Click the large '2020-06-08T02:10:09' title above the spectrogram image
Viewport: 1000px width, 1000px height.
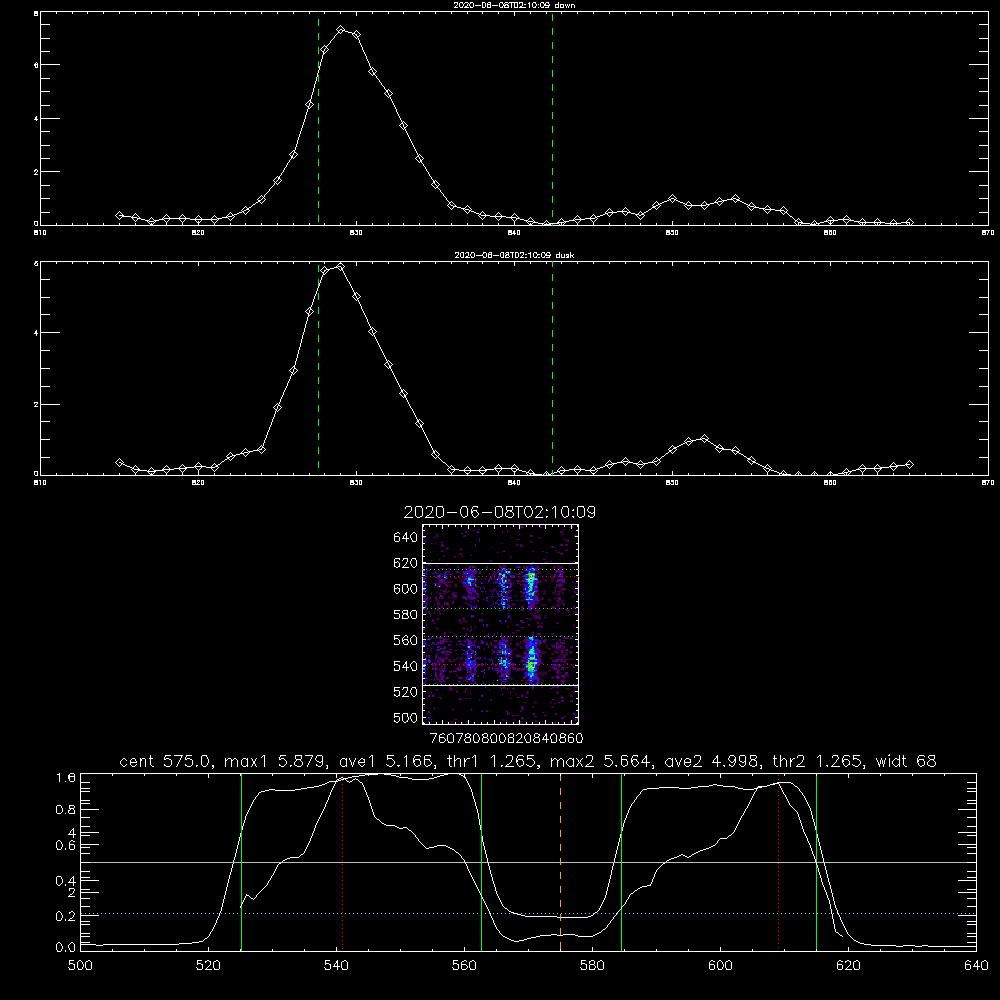[499, 512]
